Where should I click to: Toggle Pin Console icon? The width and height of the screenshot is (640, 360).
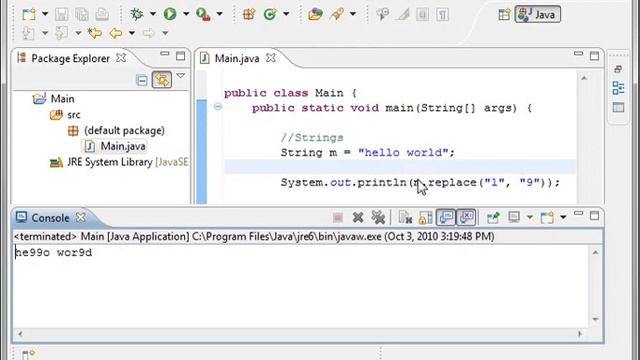tap(493, 218)
